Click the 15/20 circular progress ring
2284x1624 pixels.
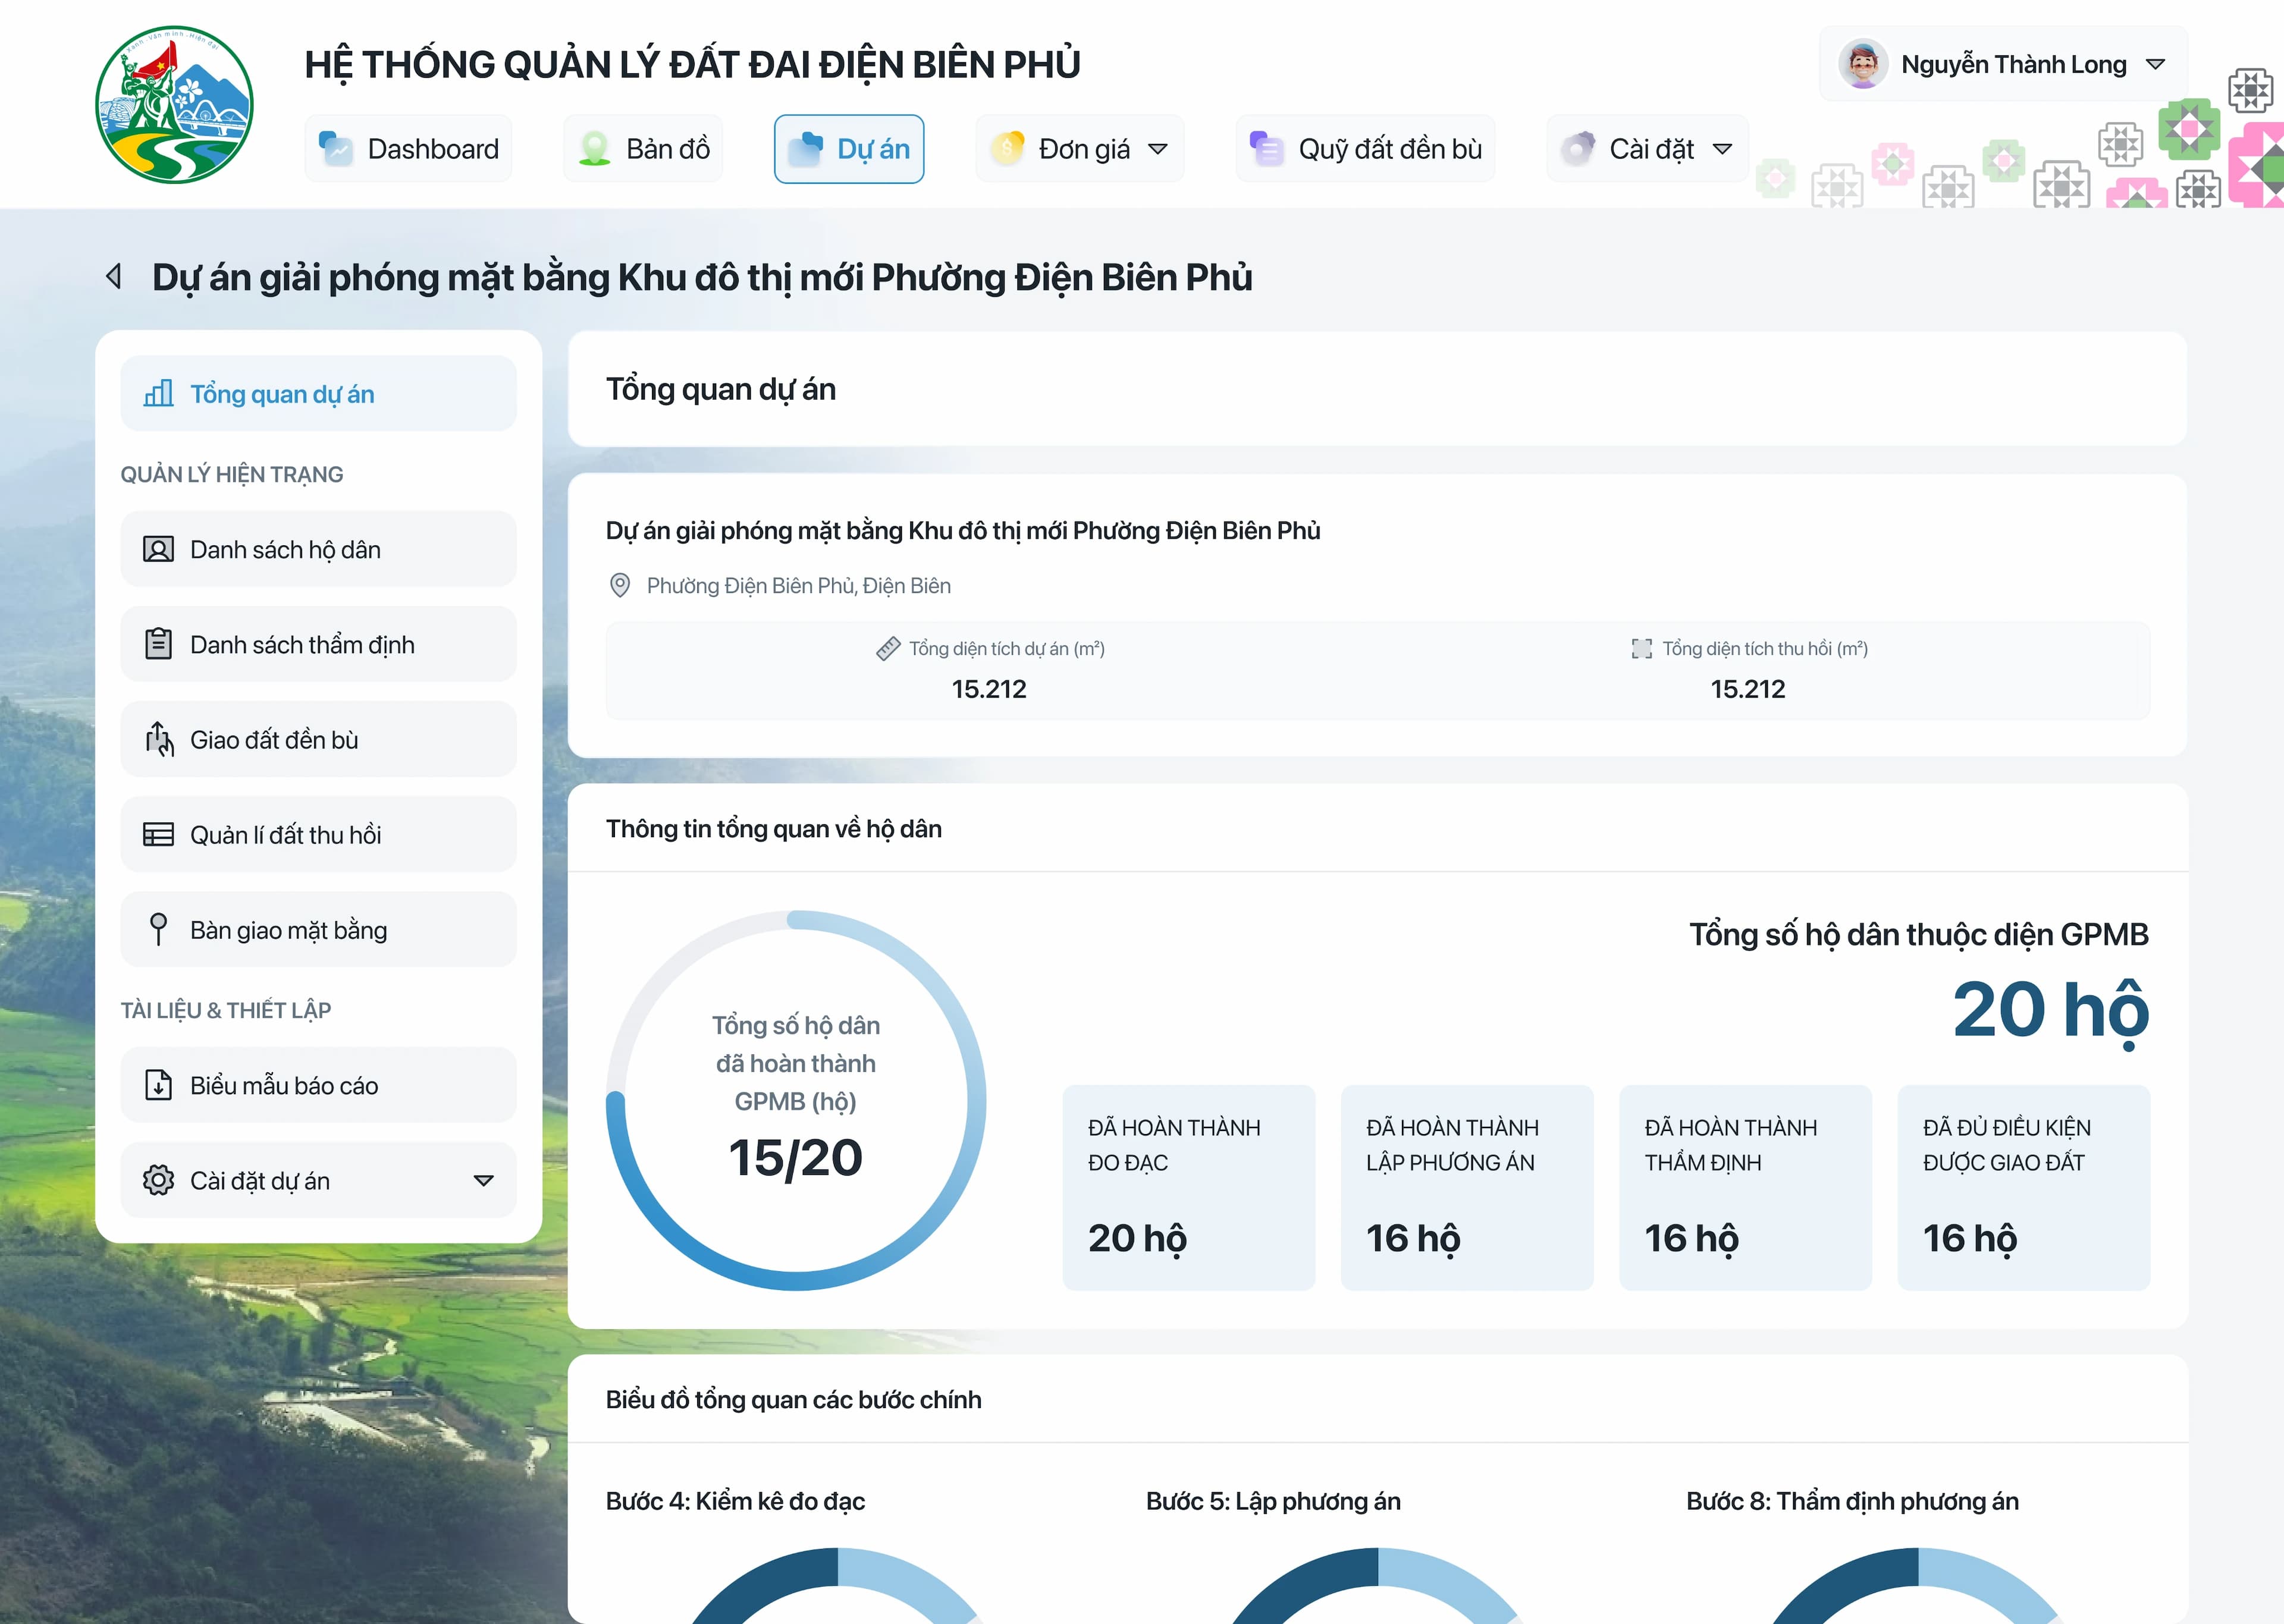click(x=796, y=1100)
